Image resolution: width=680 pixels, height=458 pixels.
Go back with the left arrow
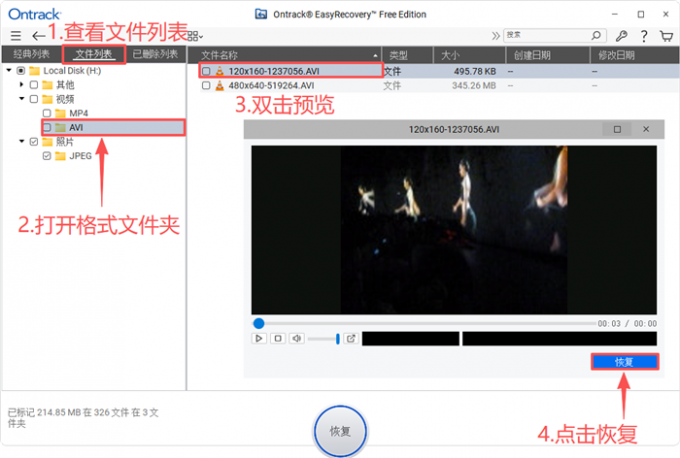point(38,36)
